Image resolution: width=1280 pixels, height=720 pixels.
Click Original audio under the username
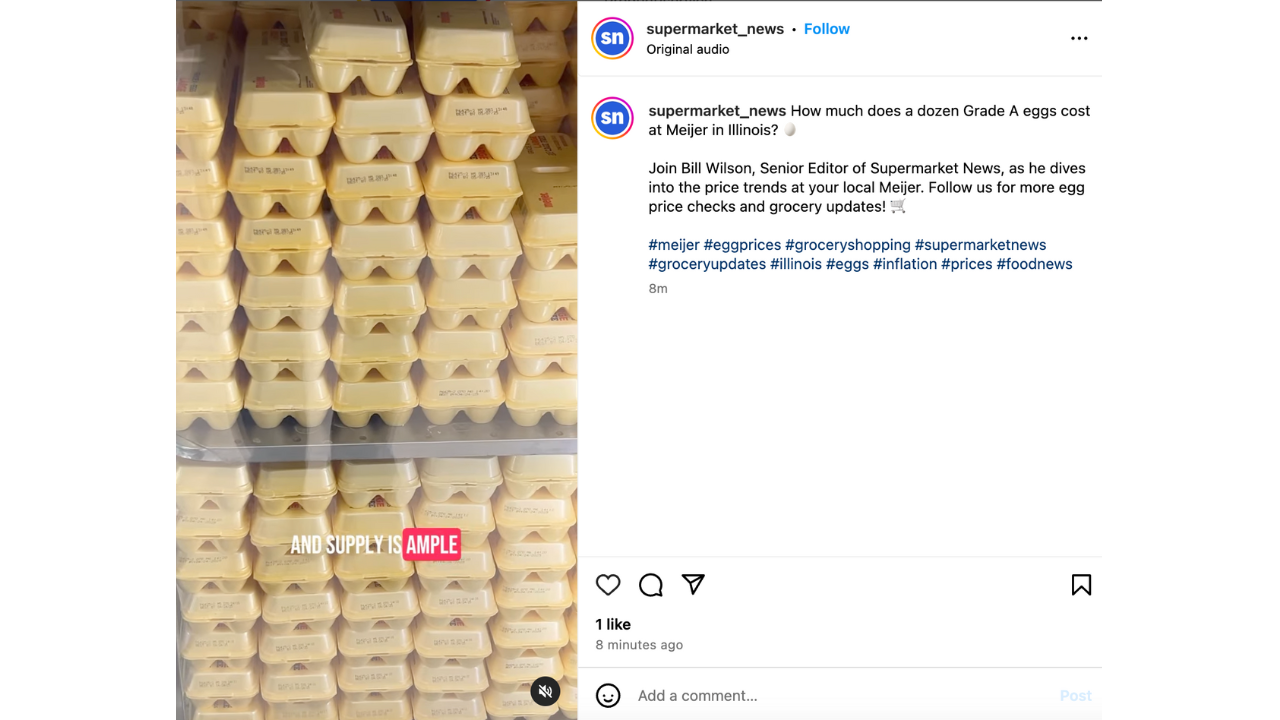687,49
